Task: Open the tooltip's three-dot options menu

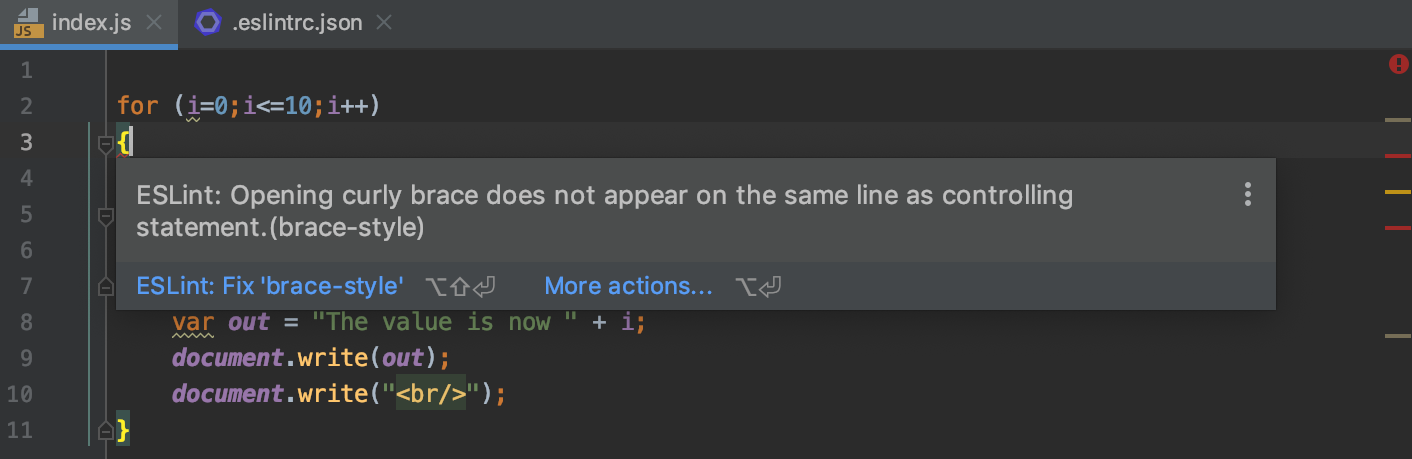Action: [1247, 194]
